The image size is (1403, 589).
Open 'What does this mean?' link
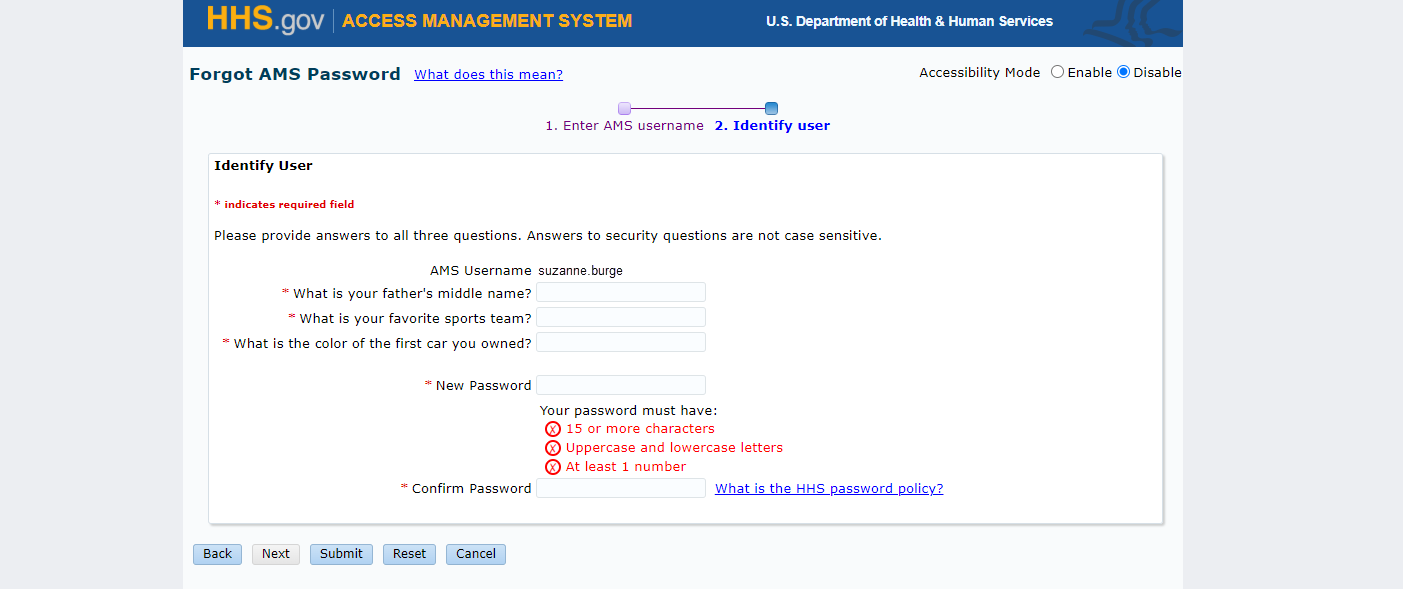488,75
